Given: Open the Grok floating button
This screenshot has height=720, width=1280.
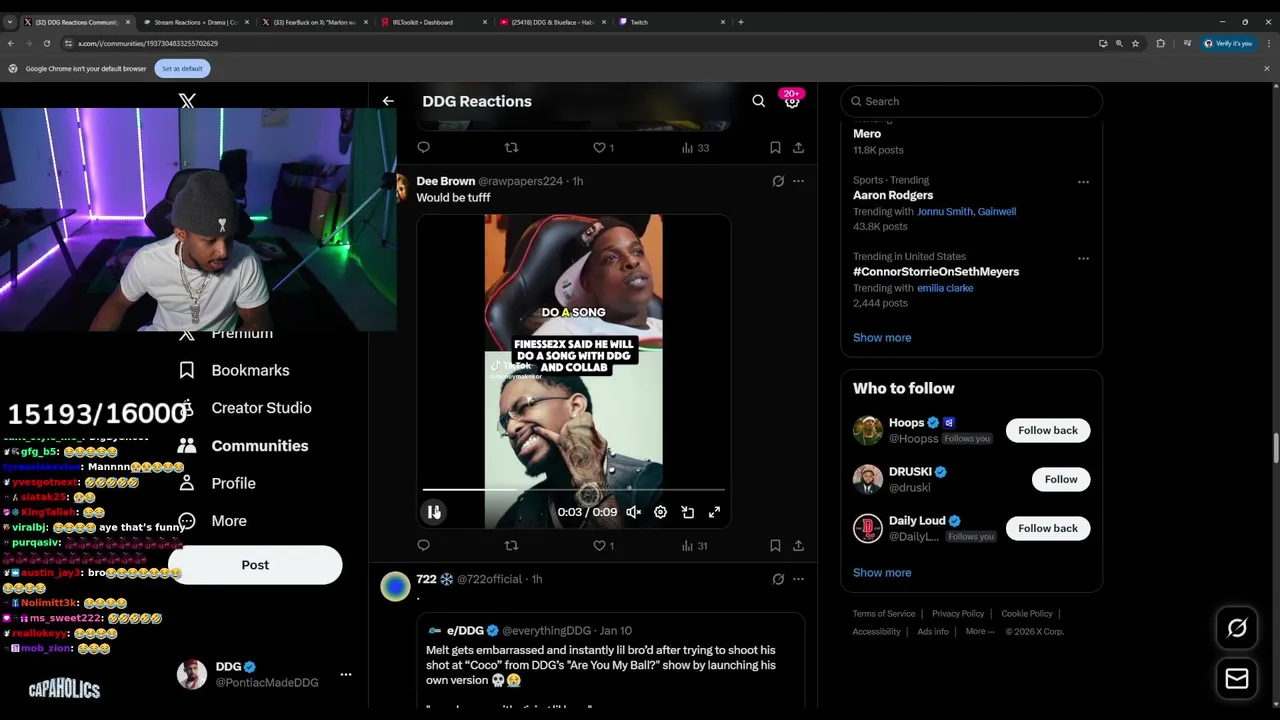Looking at the screenshot, I should coord(1237,628).
